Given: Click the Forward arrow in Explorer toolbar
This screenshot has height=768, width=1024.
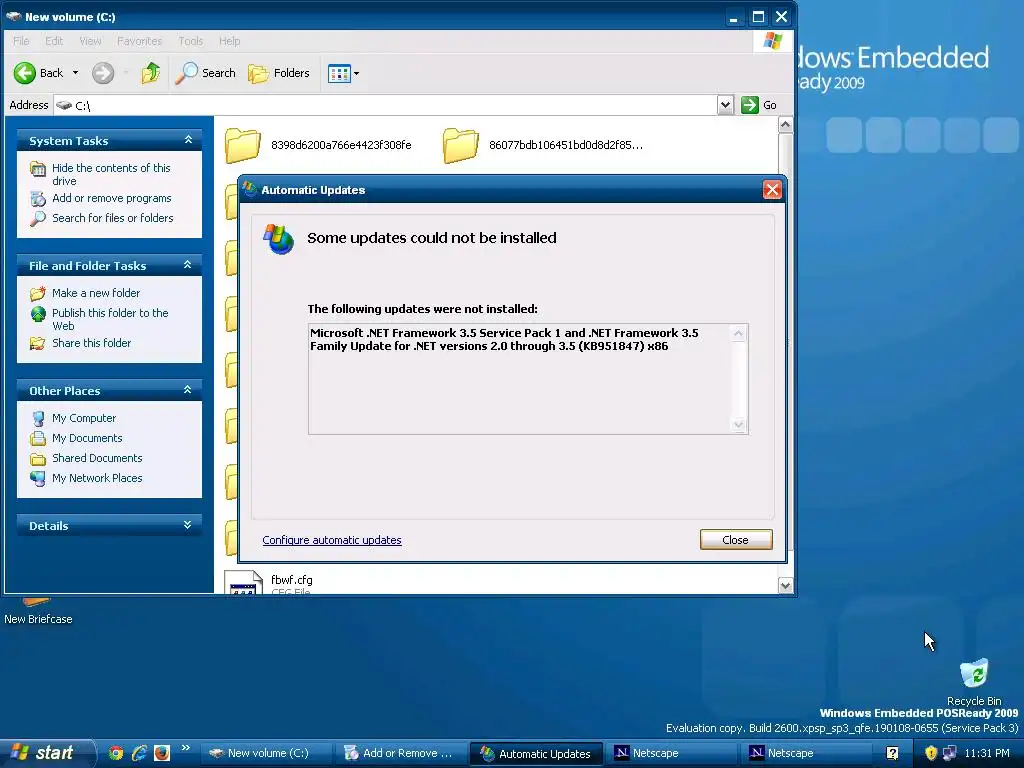Looking at the screenshot, I should click(103, 73).
